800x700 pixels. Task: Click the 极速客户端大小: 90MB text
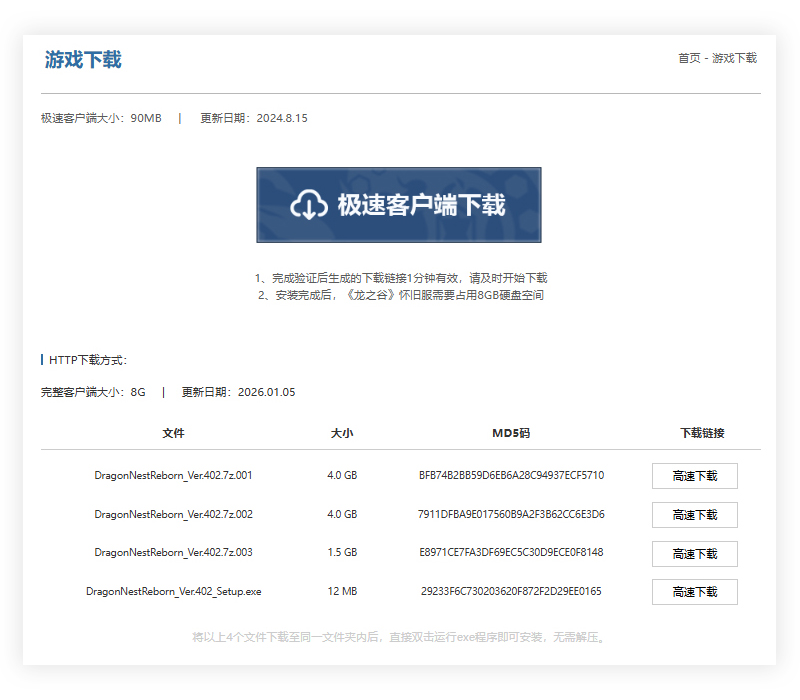coord(101,118)
